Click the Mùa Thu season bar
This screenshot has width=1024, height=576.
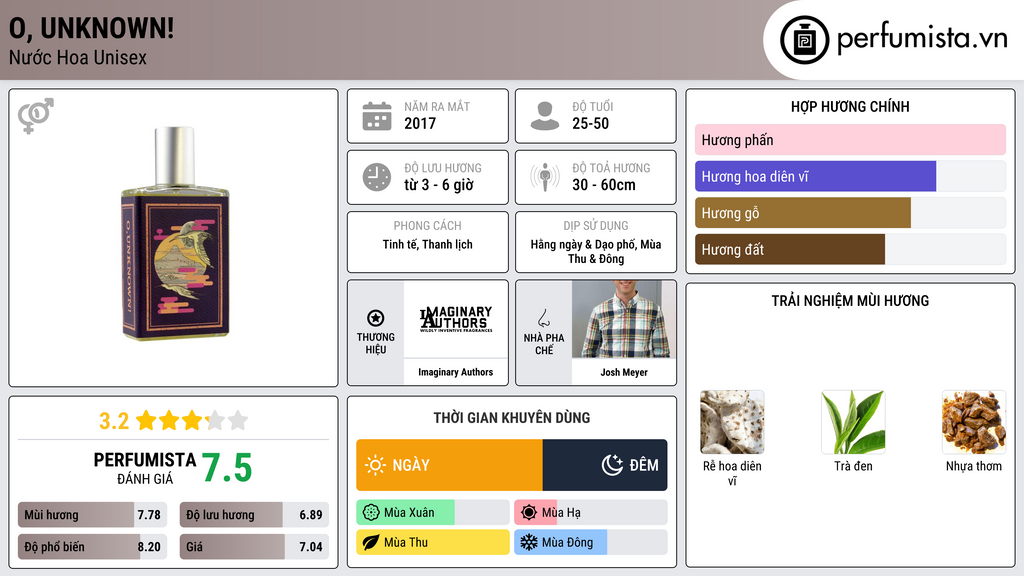[x=432, y=542]
